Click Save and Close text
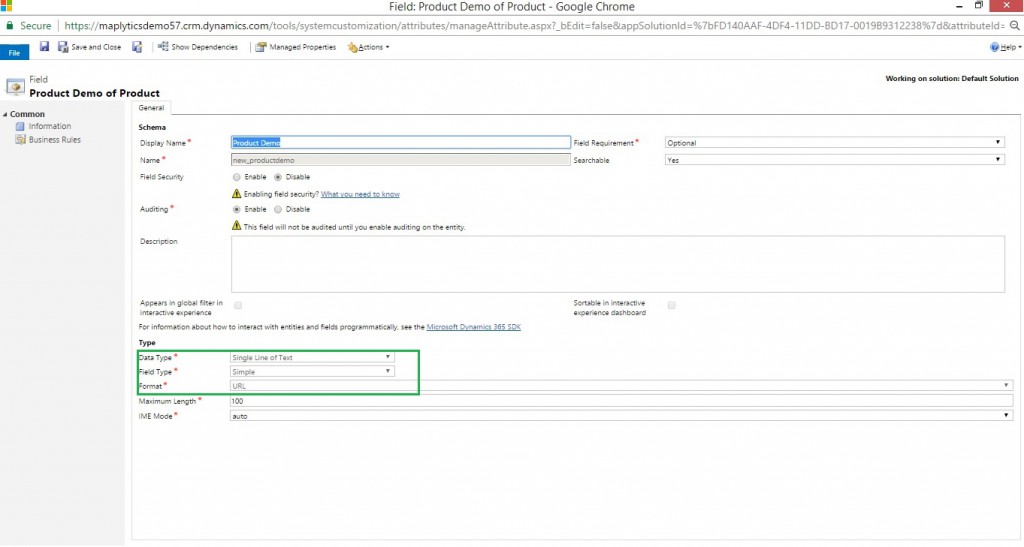 pos(96,47)
